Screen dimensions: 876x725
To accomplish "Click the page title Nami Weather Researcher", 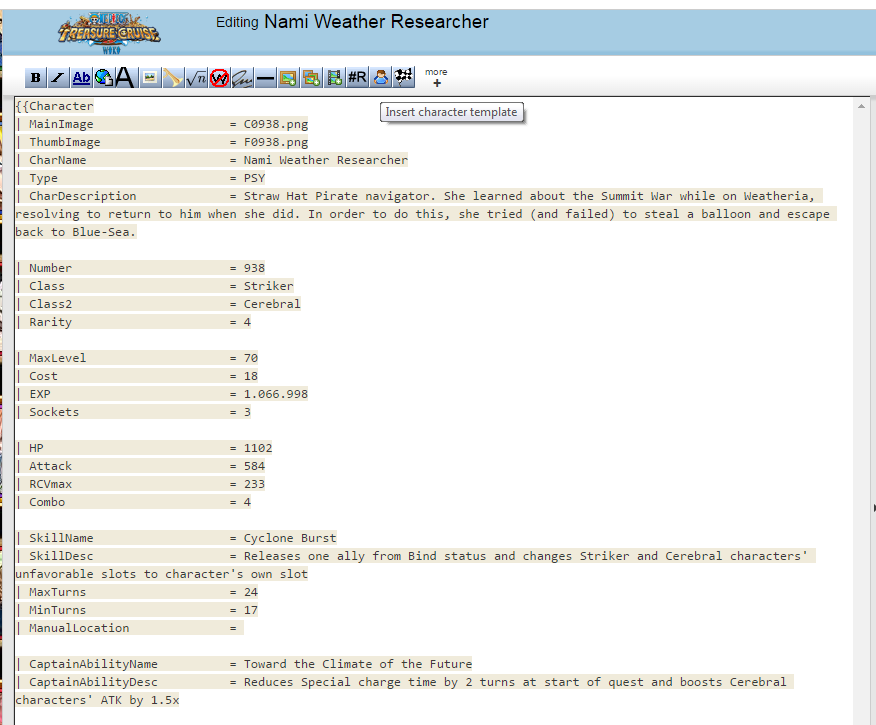I will tap(376, 22).
